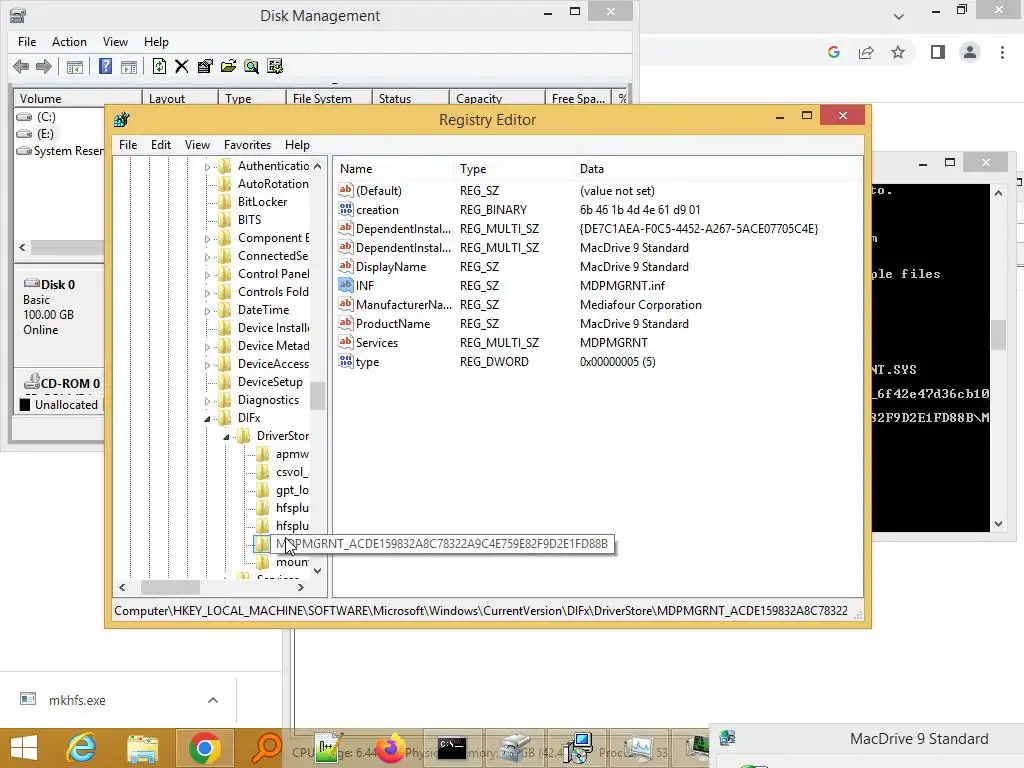Image resolution: width=1024 pixels, height=768 pixels.
Task: Expand the Component Based registry key
Action: click(207, 239)
